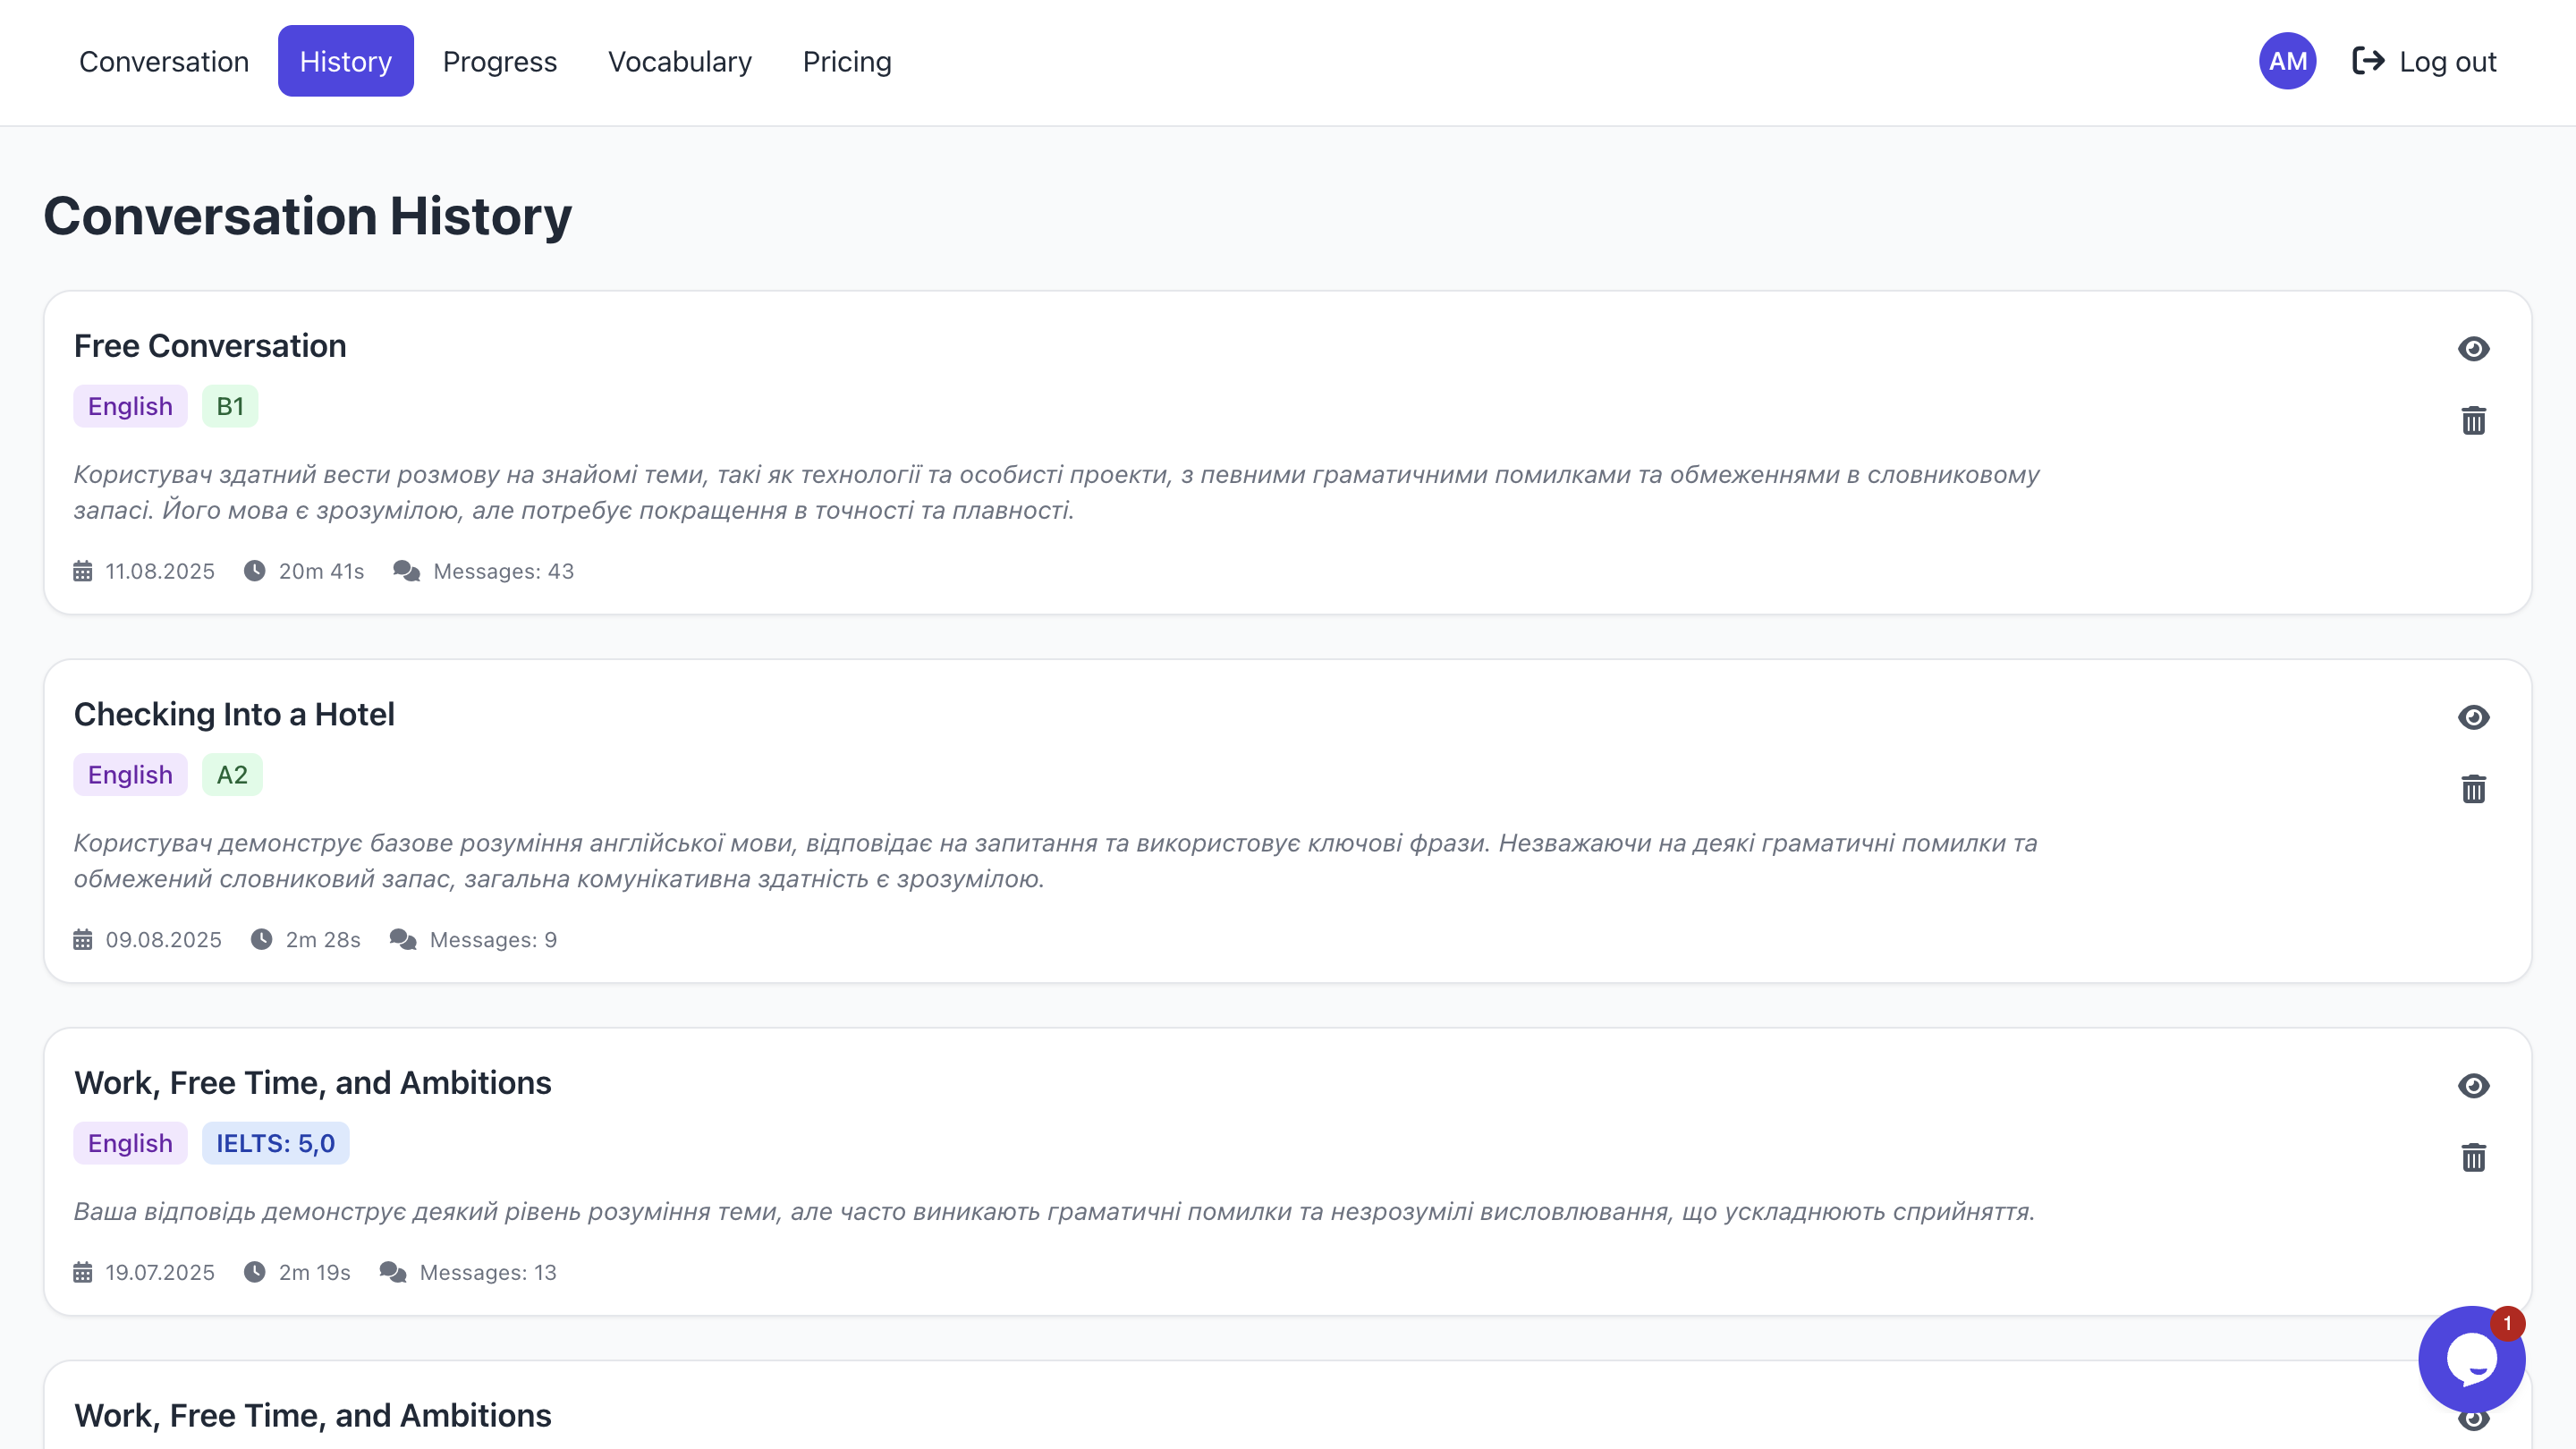Delete the Checking Into a Hotel entry

[2473, 789]
